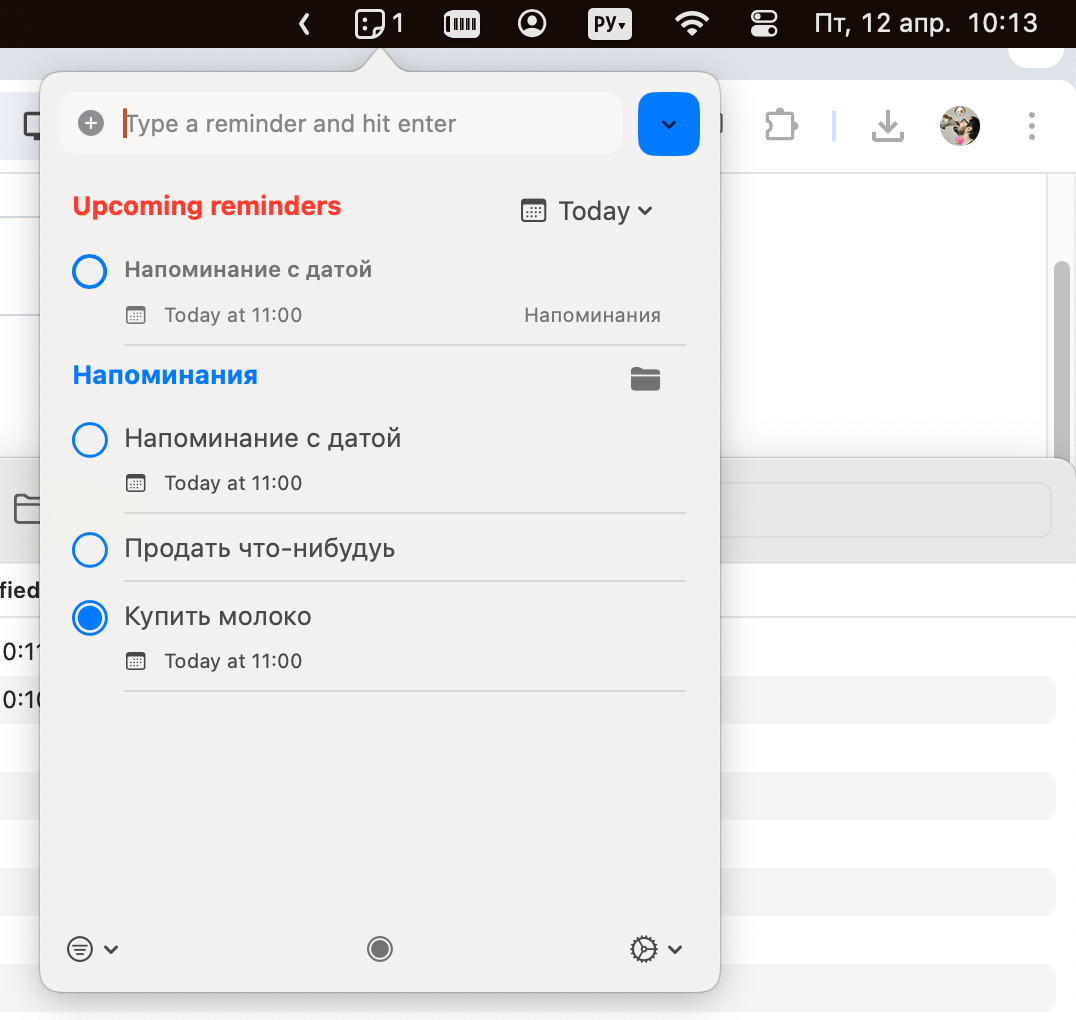The height and width of the screenshot is (1020, 1076).
Task: Open the Напоминания list folder icon
Action: click(645, 378)
